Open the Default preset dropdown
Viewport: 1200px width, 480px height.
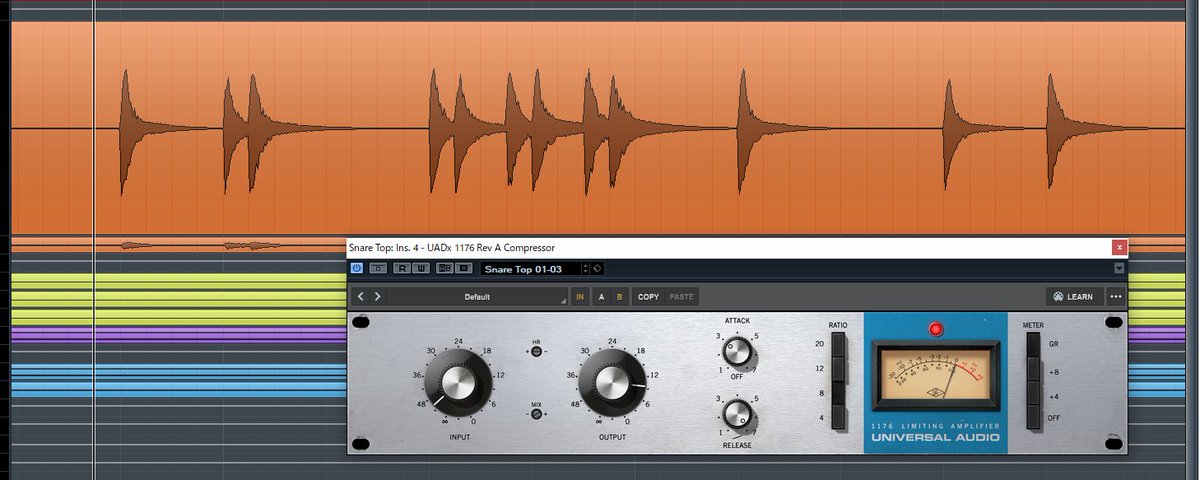click(x=477, y=297)
